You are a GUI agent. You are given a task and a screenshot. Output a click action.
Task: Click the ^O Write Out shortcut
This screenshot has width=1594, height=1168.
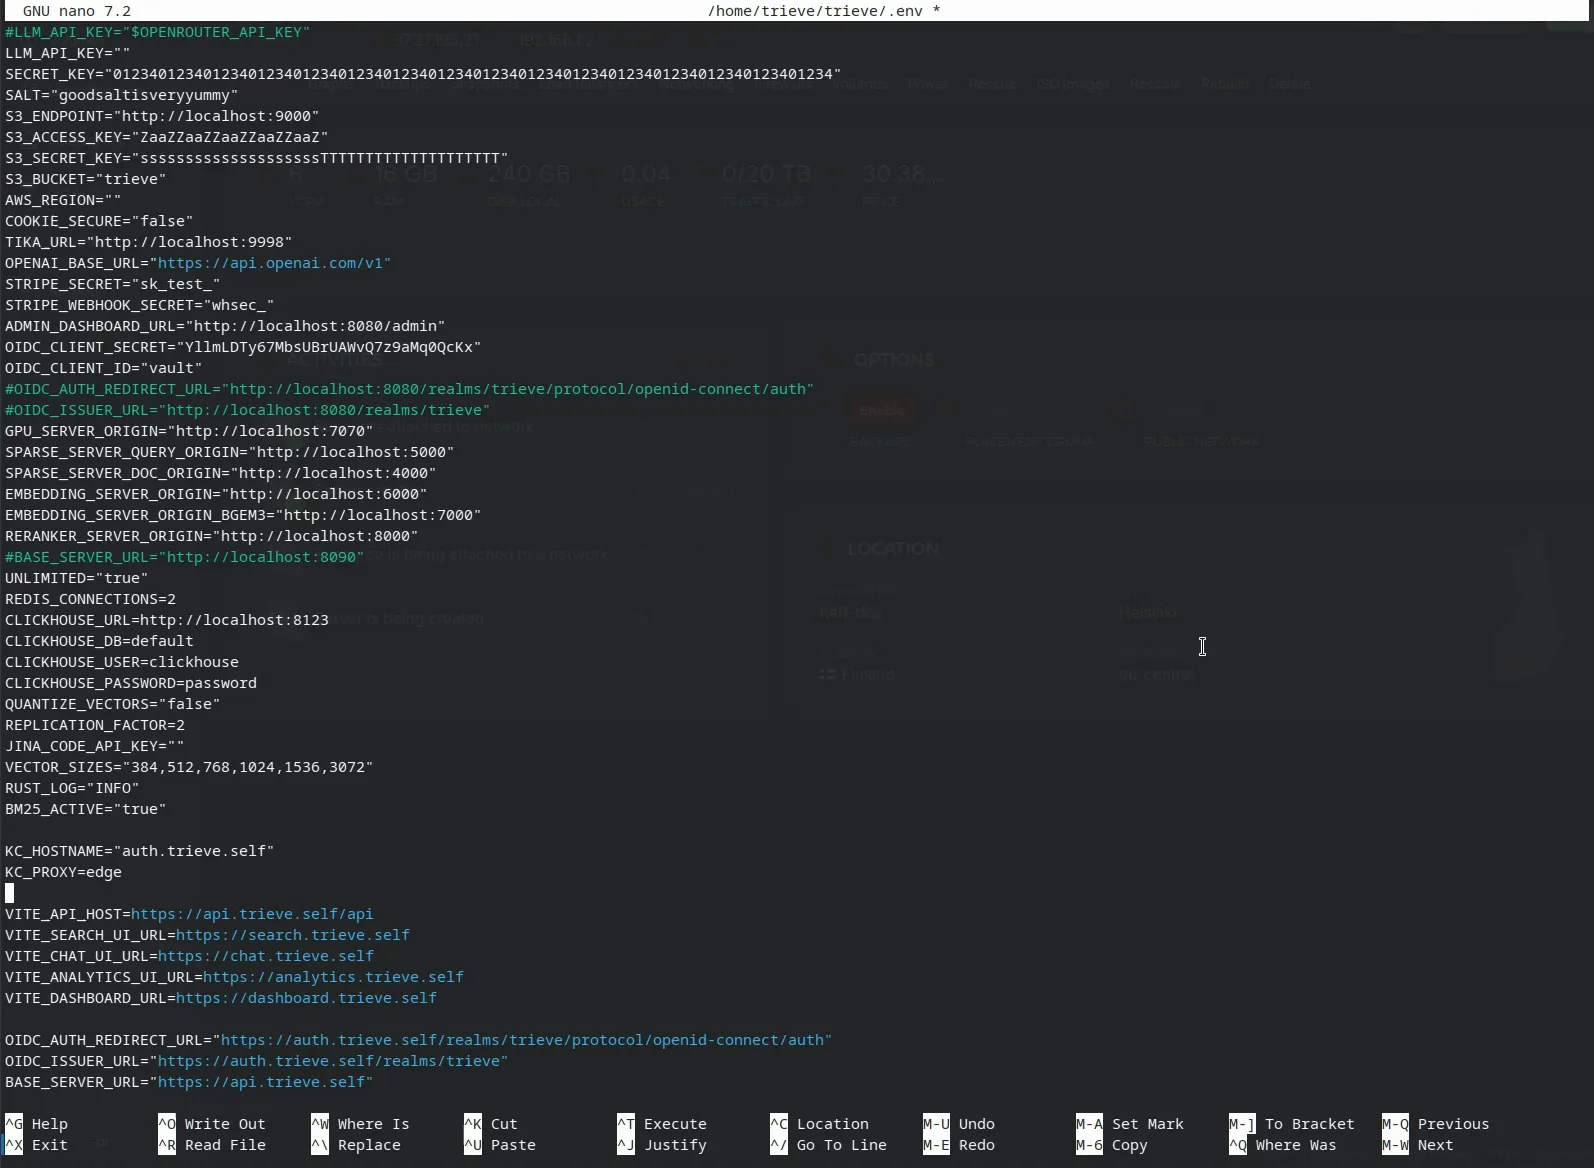point(212,1124)
